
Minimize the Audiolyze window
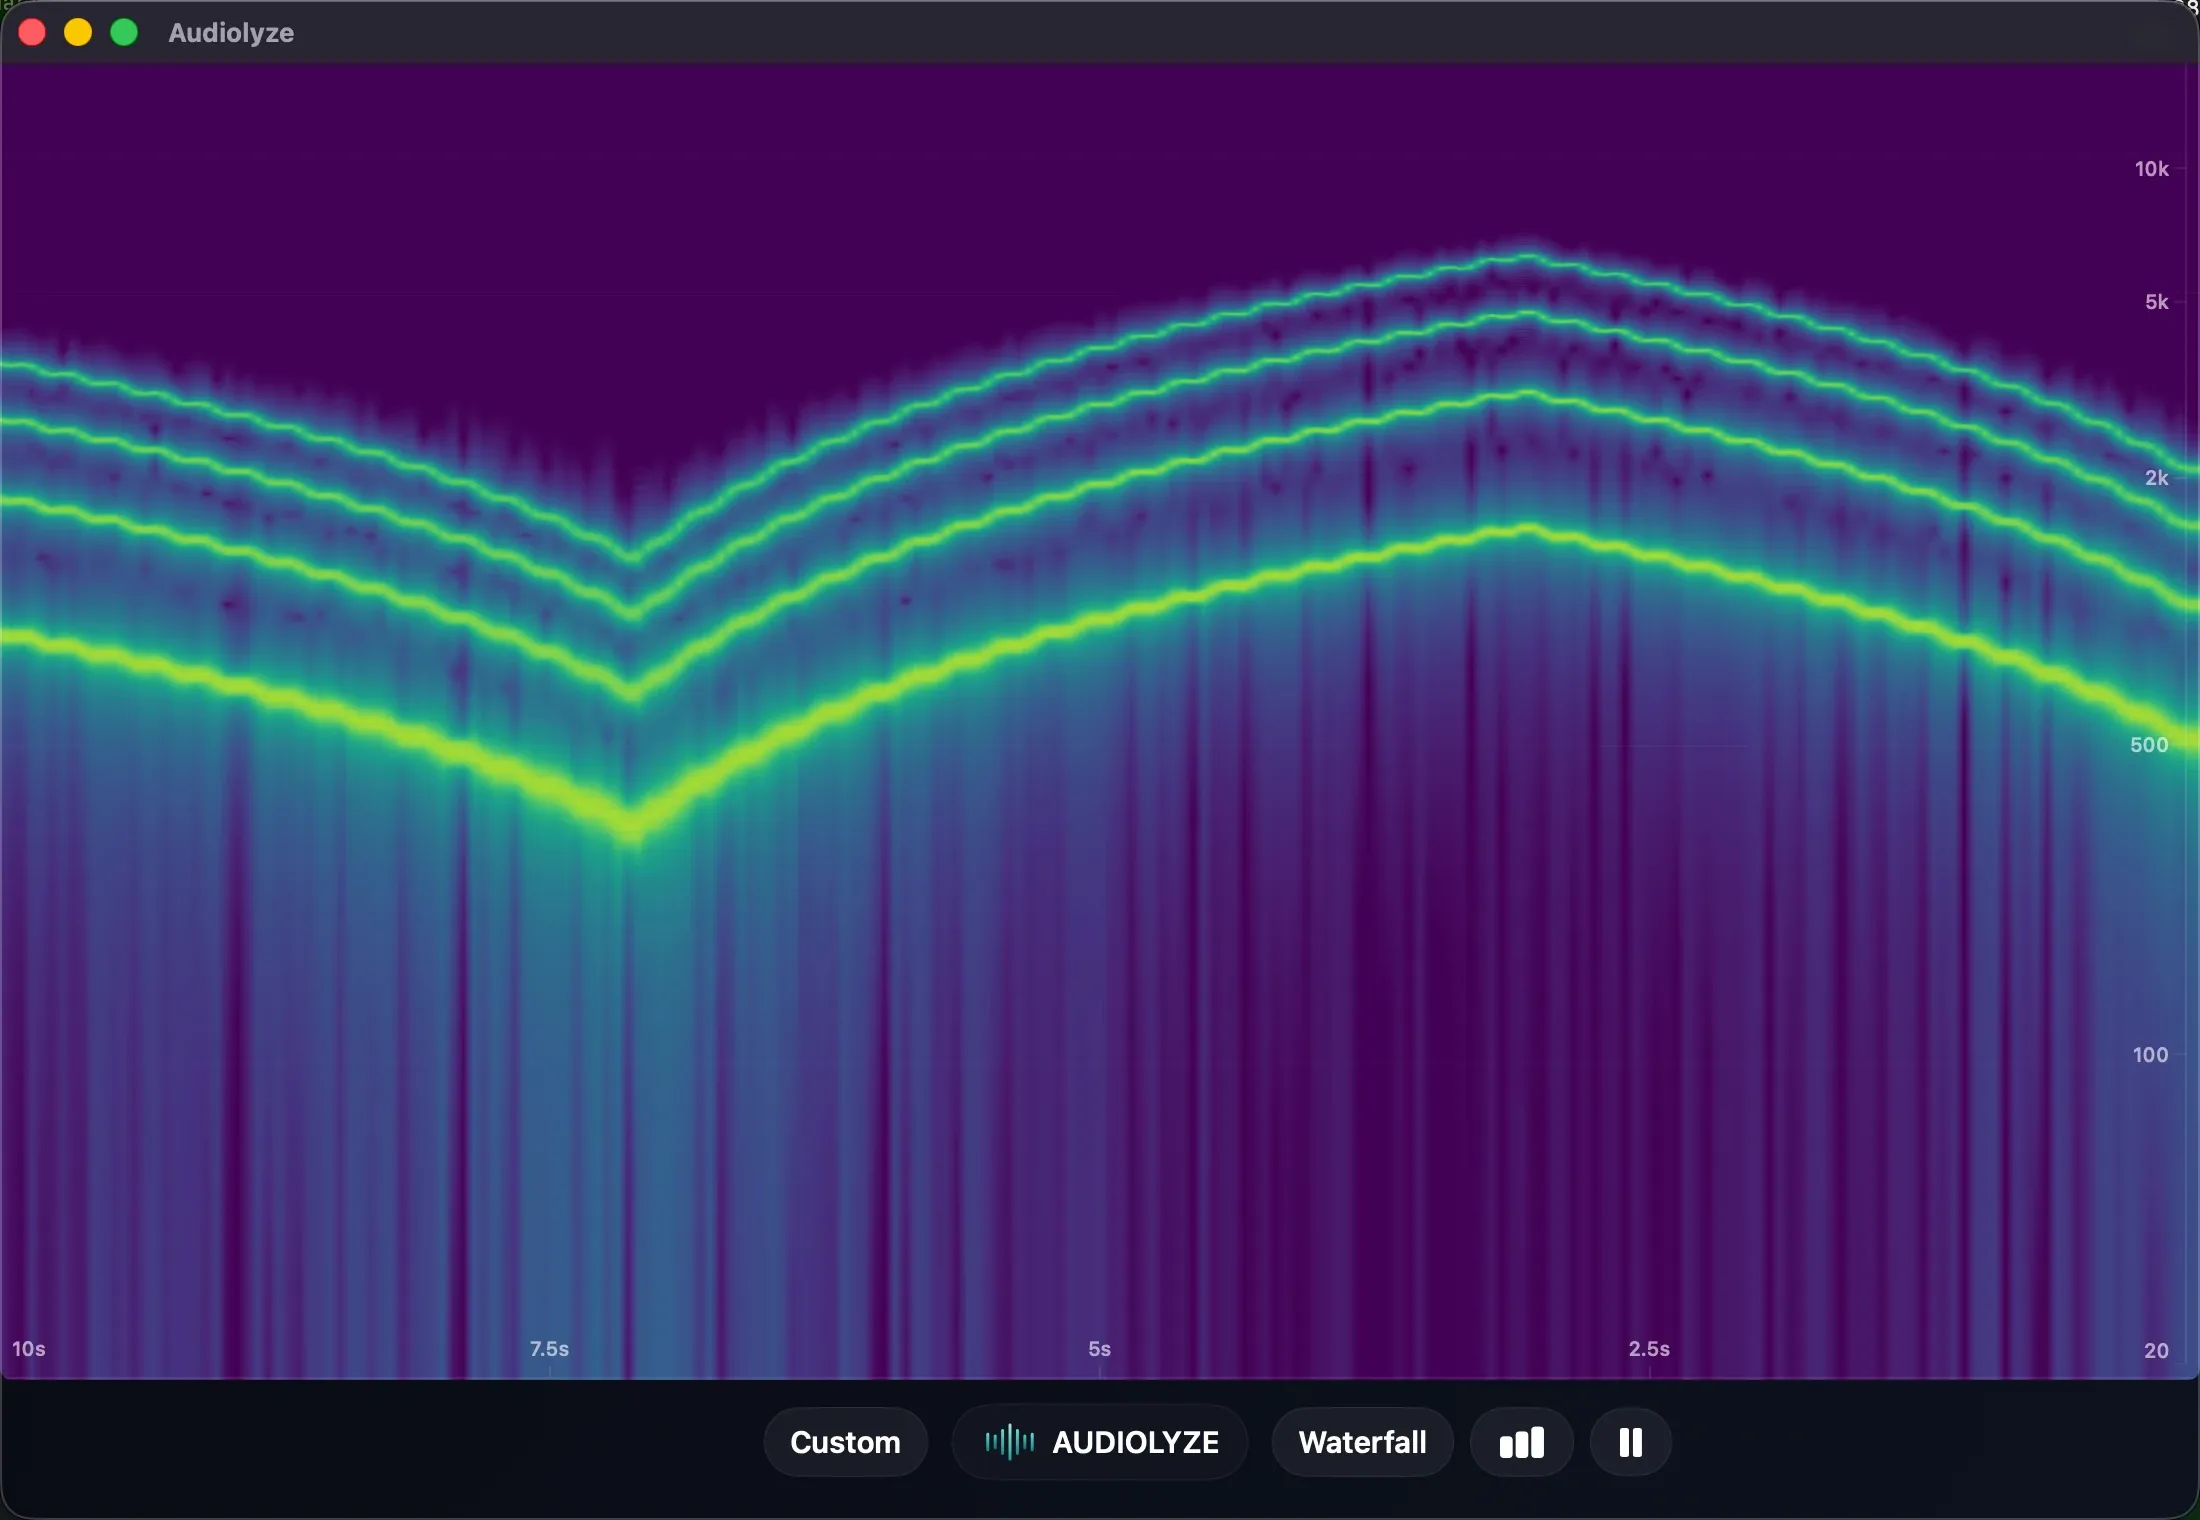pos(78,33)
